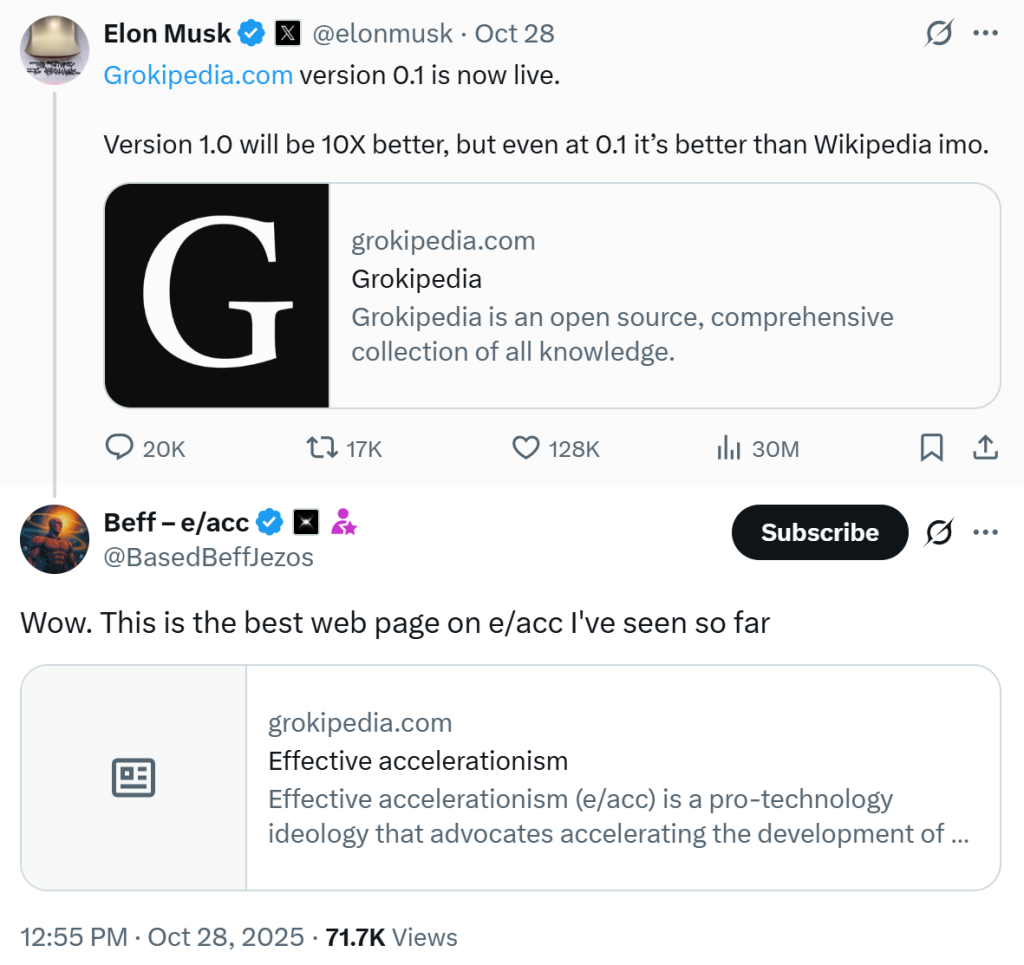
Task: Repost Elon Musk's Grokipedia post
Action: 322,448
